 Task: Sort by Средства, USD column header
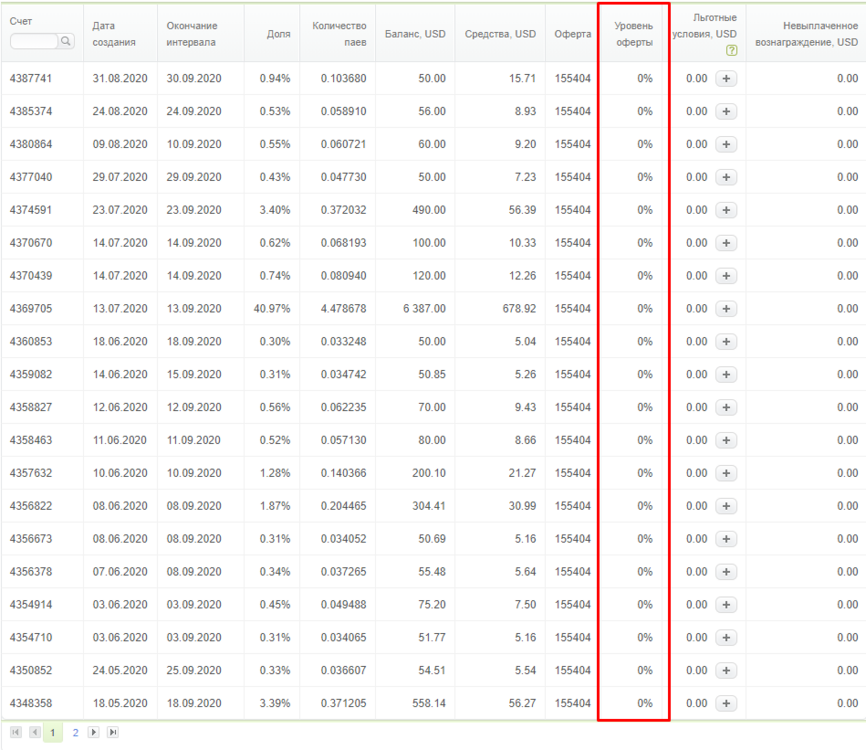(500, 34)
